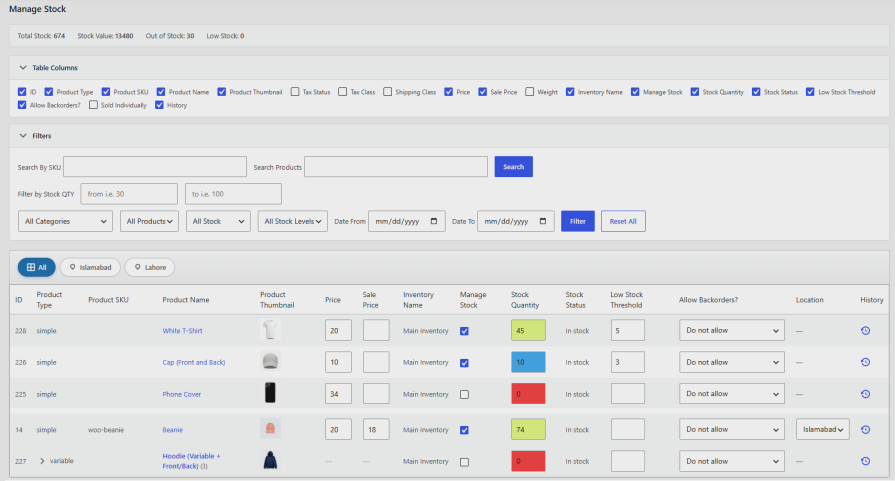Screen dimensions: 895x481
Task: Open the All Stock dropdown
Action: 218,221
